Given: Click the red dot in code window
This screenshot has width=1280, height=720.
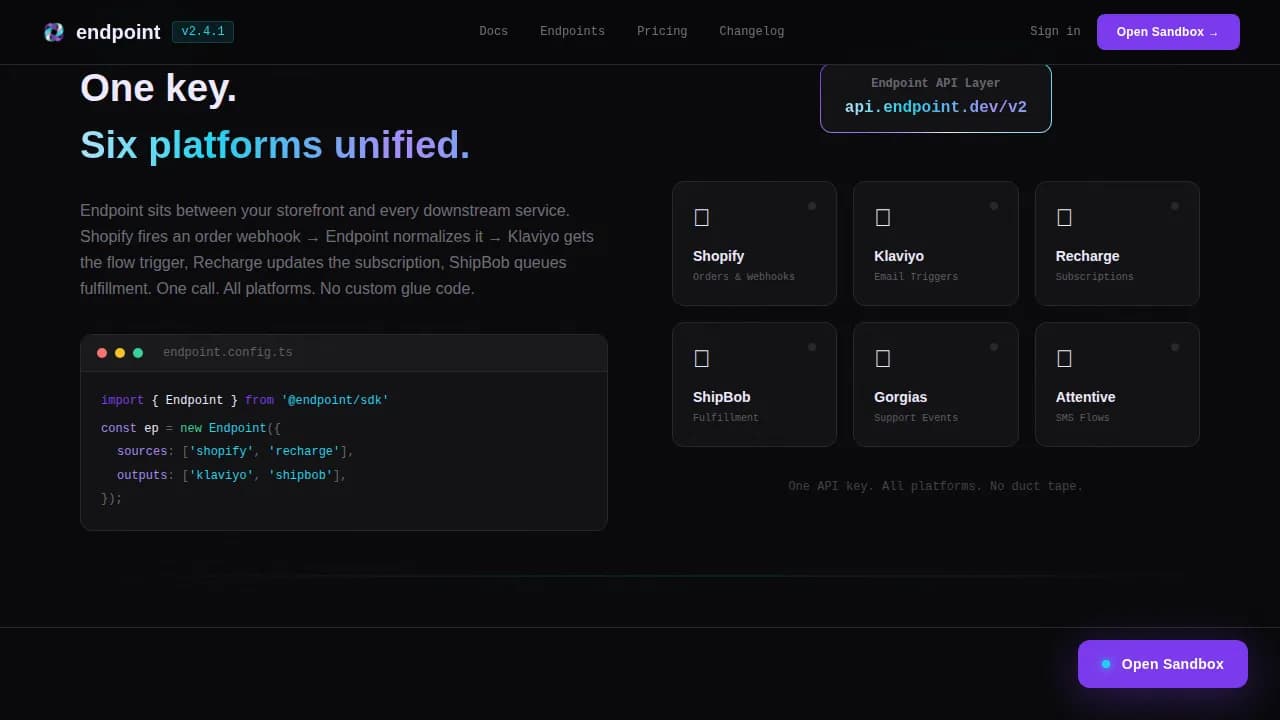Looking at the screenshot, I should tap(102, 353).
